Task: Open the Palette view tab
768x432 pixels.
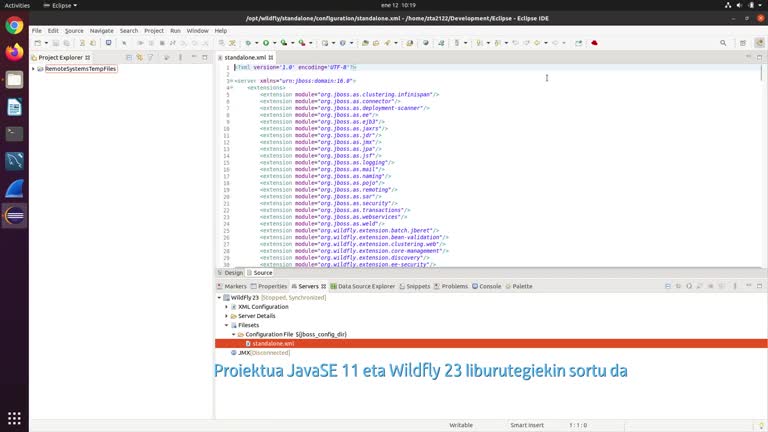Action: tap(519, 286)
